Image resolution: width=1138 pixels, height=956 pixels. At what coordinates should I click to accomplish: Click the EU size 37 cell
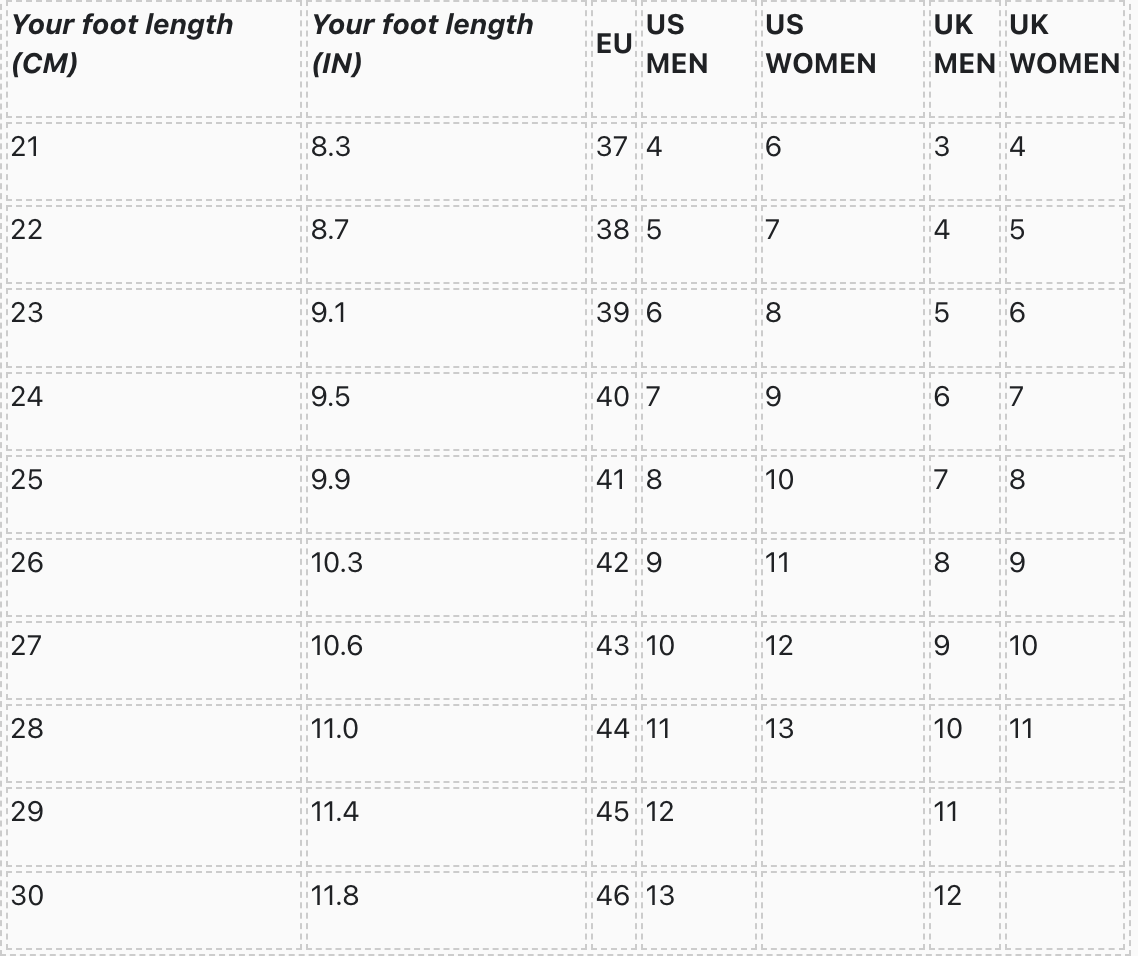click(x=612, y=147)
